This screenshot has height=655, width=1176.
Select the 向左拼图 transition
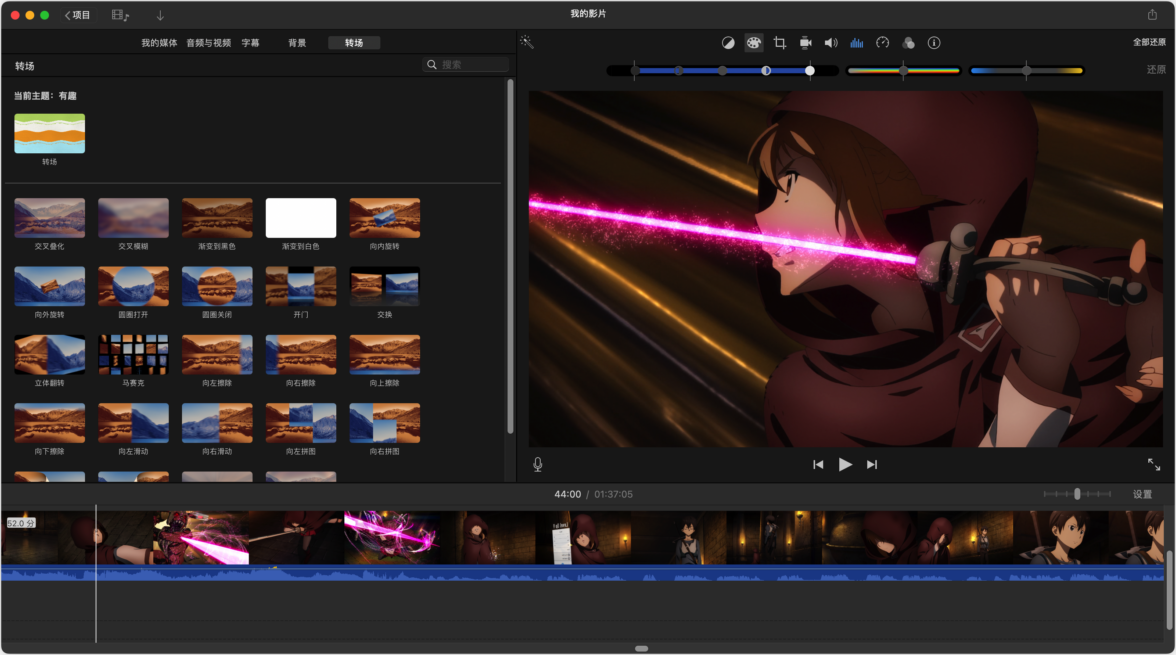[x=301, y=422]
